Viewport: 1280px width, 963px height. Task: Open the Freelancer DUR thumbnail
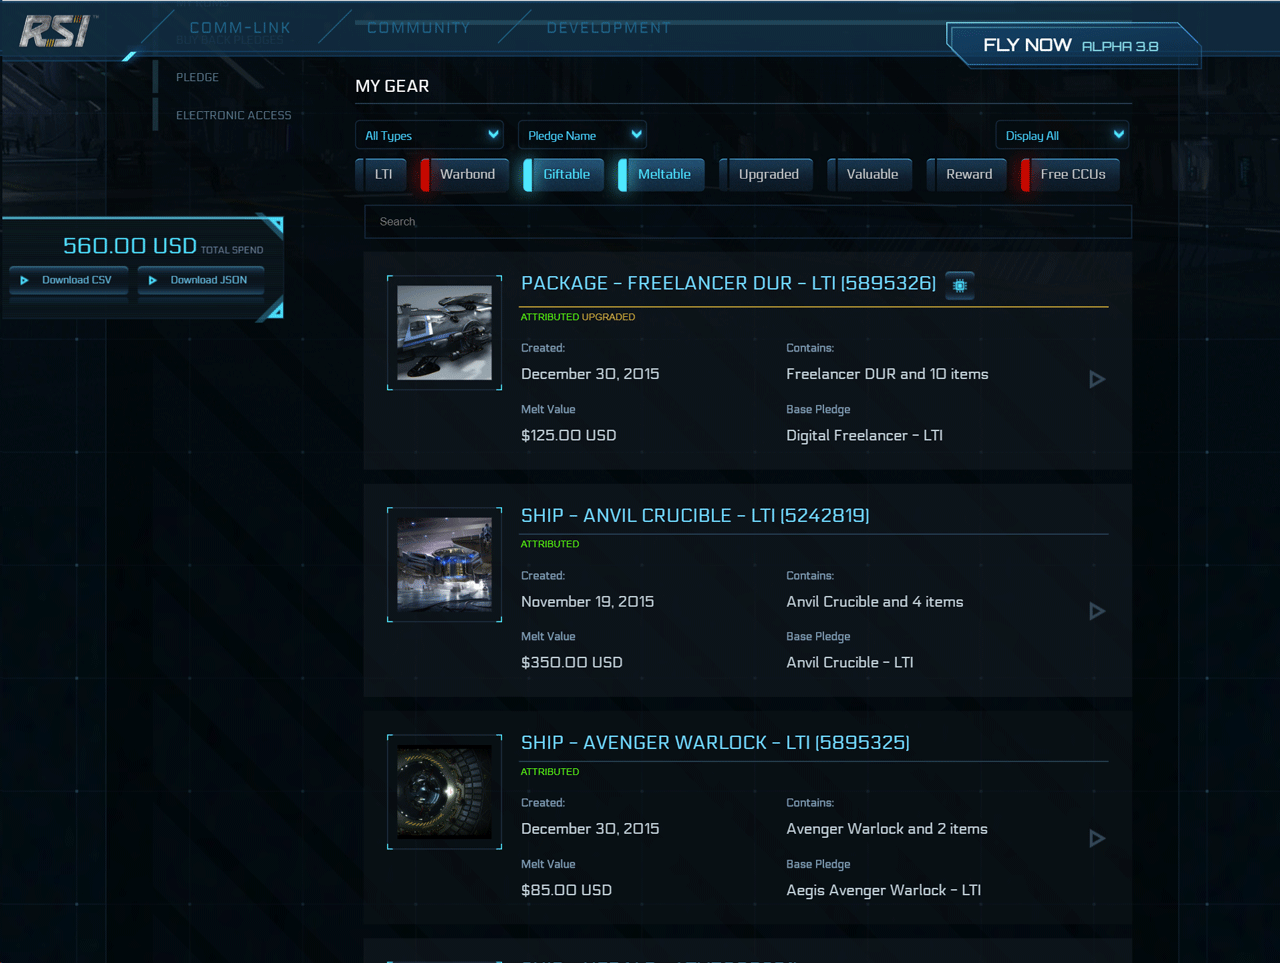(445, 333)
